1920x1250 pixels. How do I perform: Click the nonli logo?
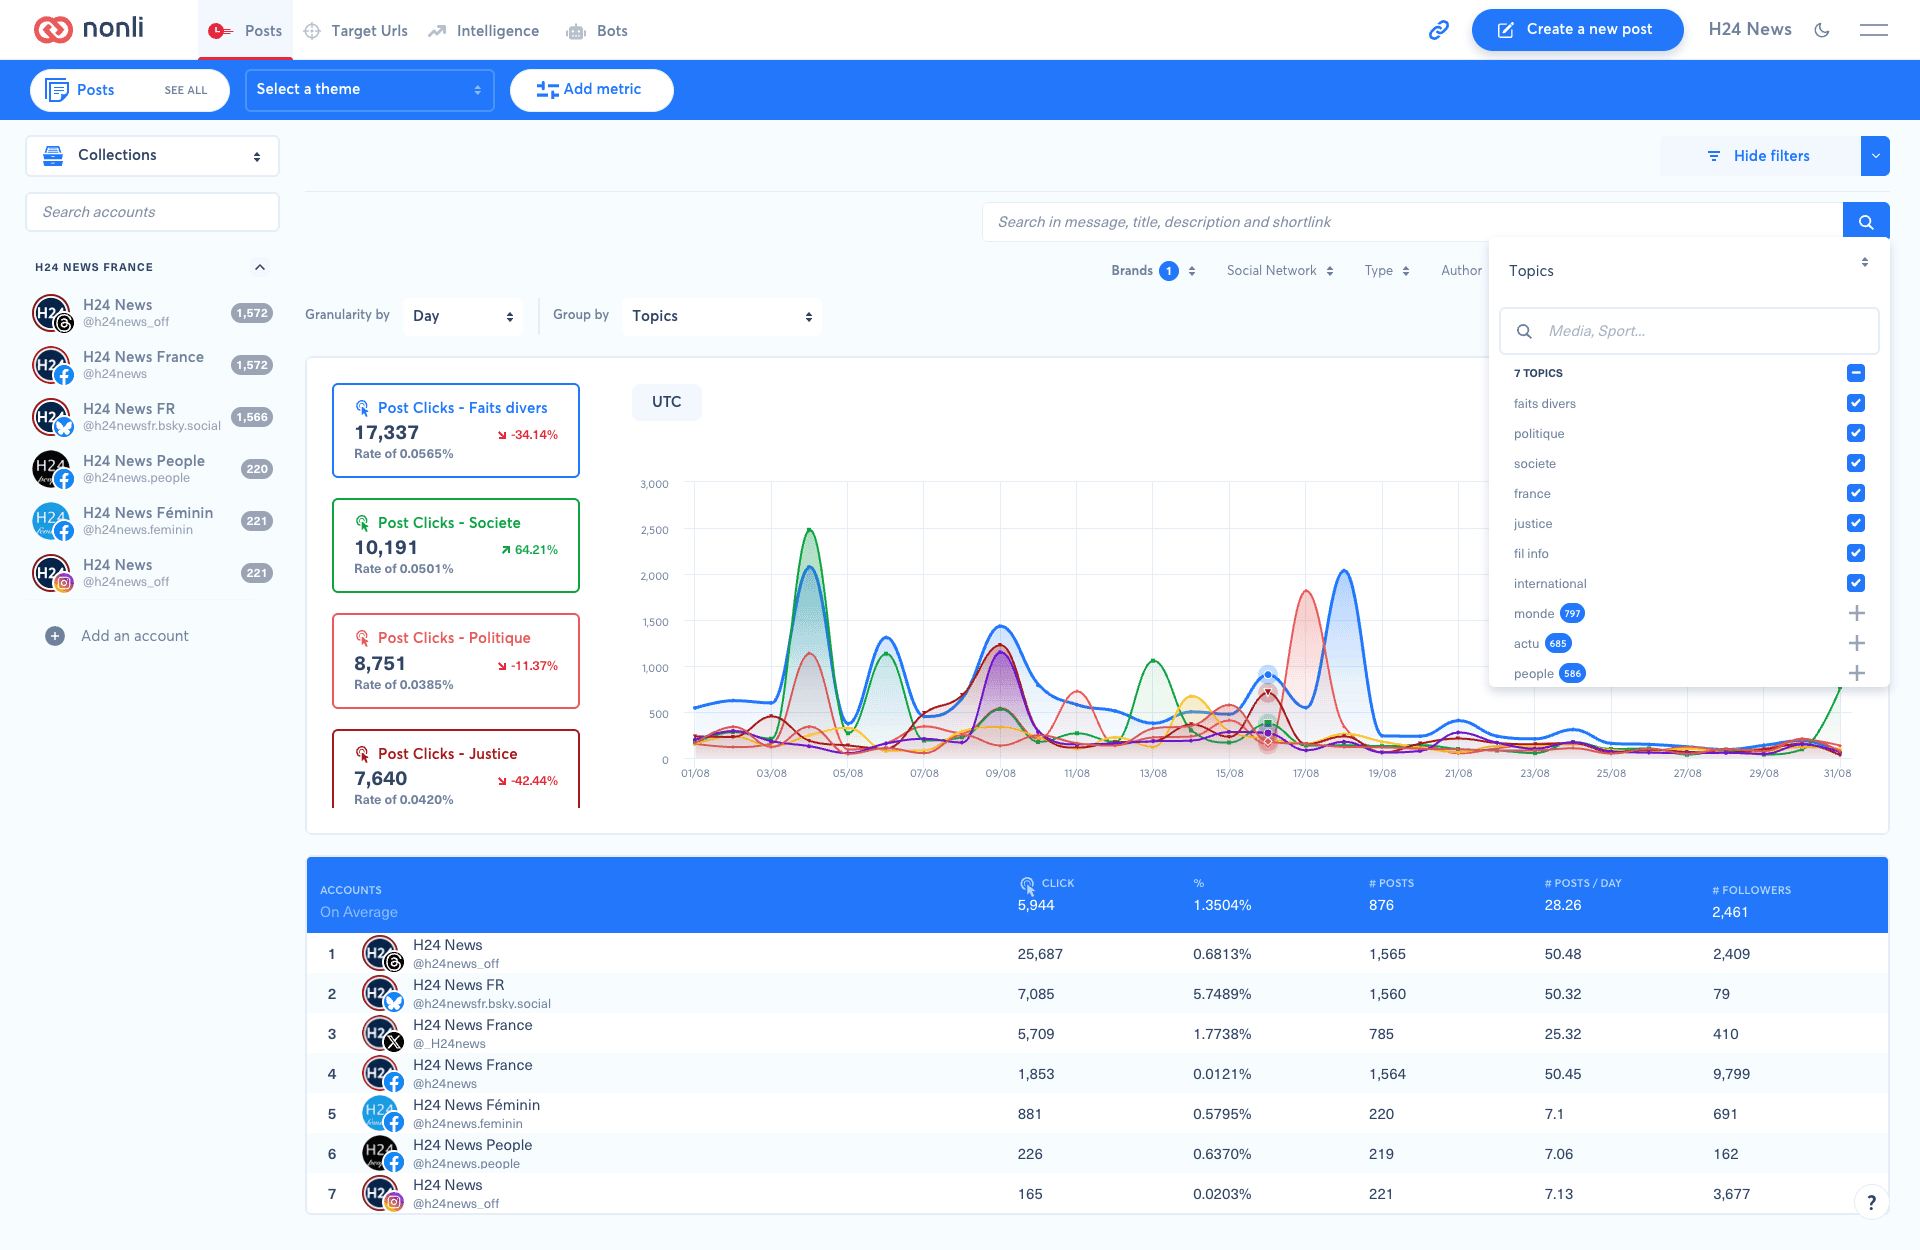click(x=89, y=29)
